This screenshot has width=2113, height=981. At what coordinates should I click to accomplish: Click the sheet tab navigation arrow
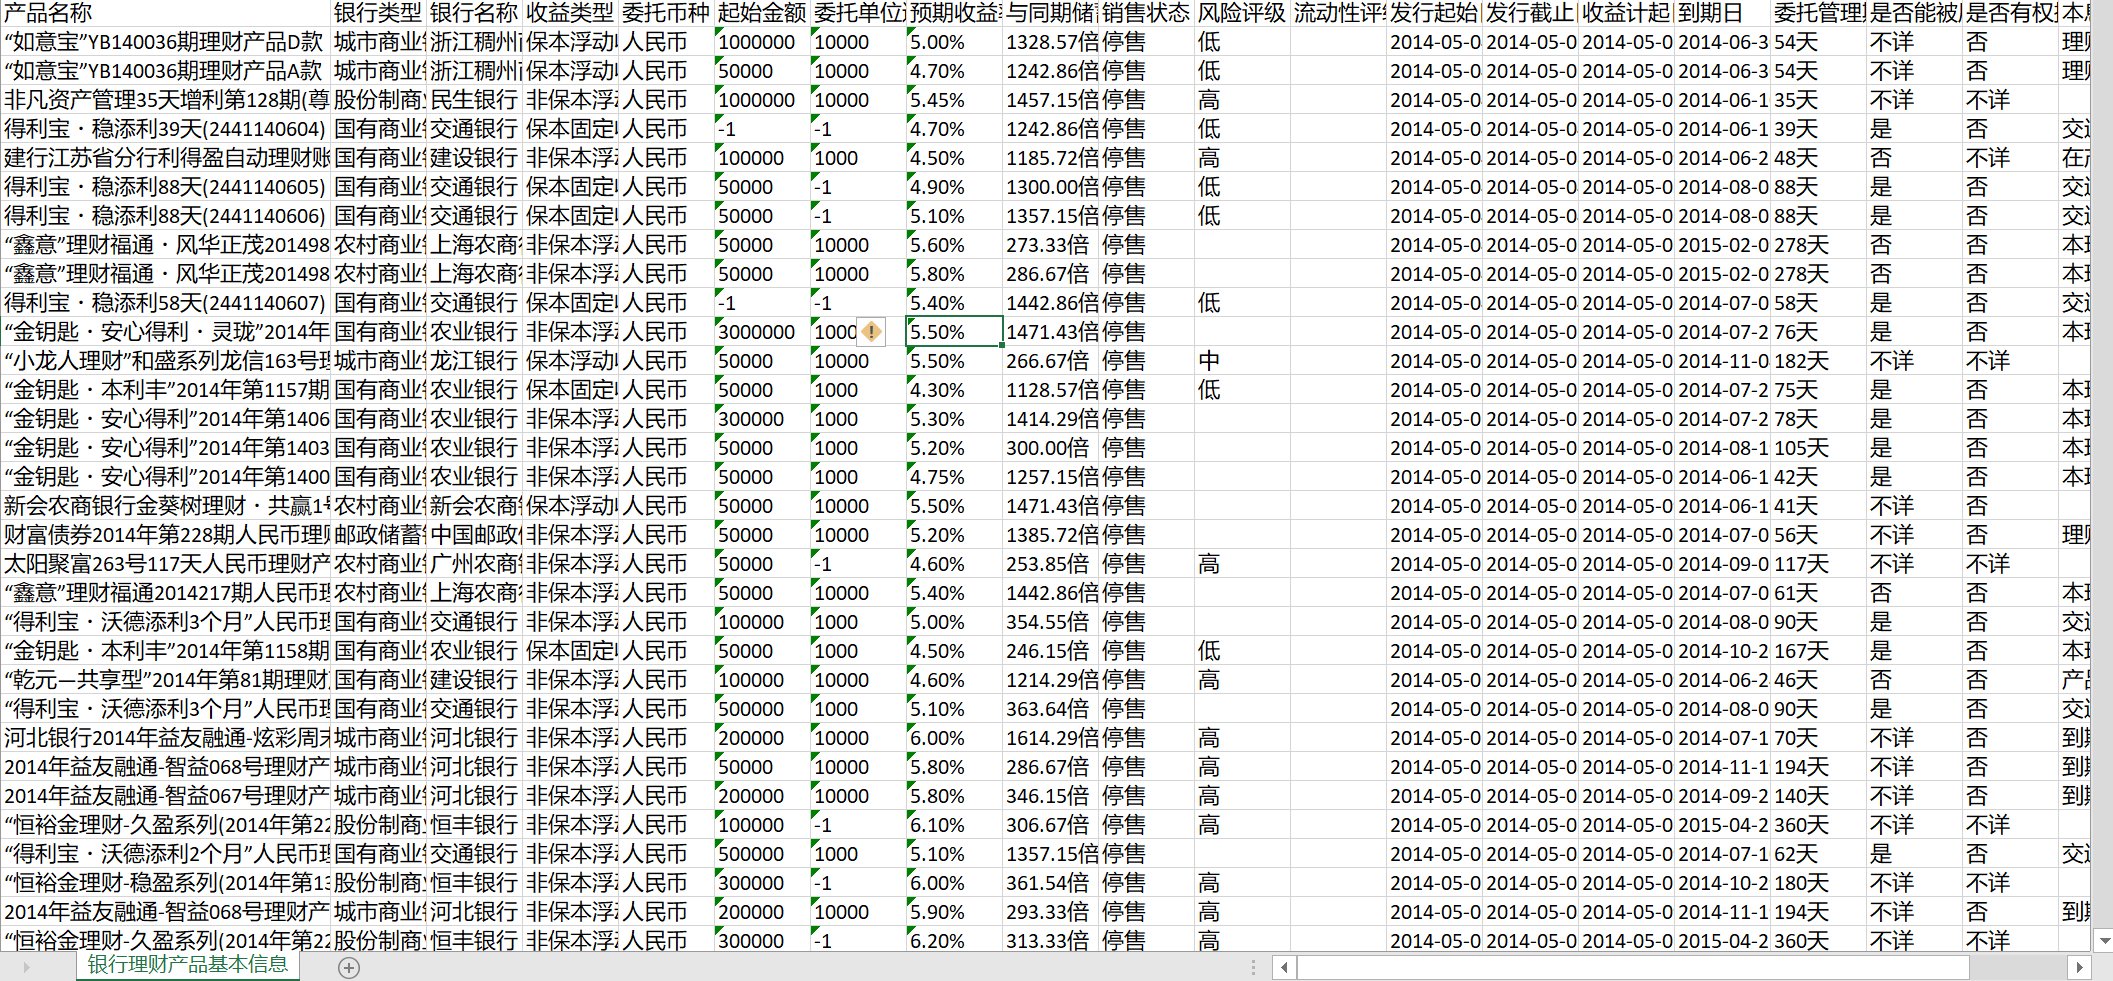tap(26, 967)
